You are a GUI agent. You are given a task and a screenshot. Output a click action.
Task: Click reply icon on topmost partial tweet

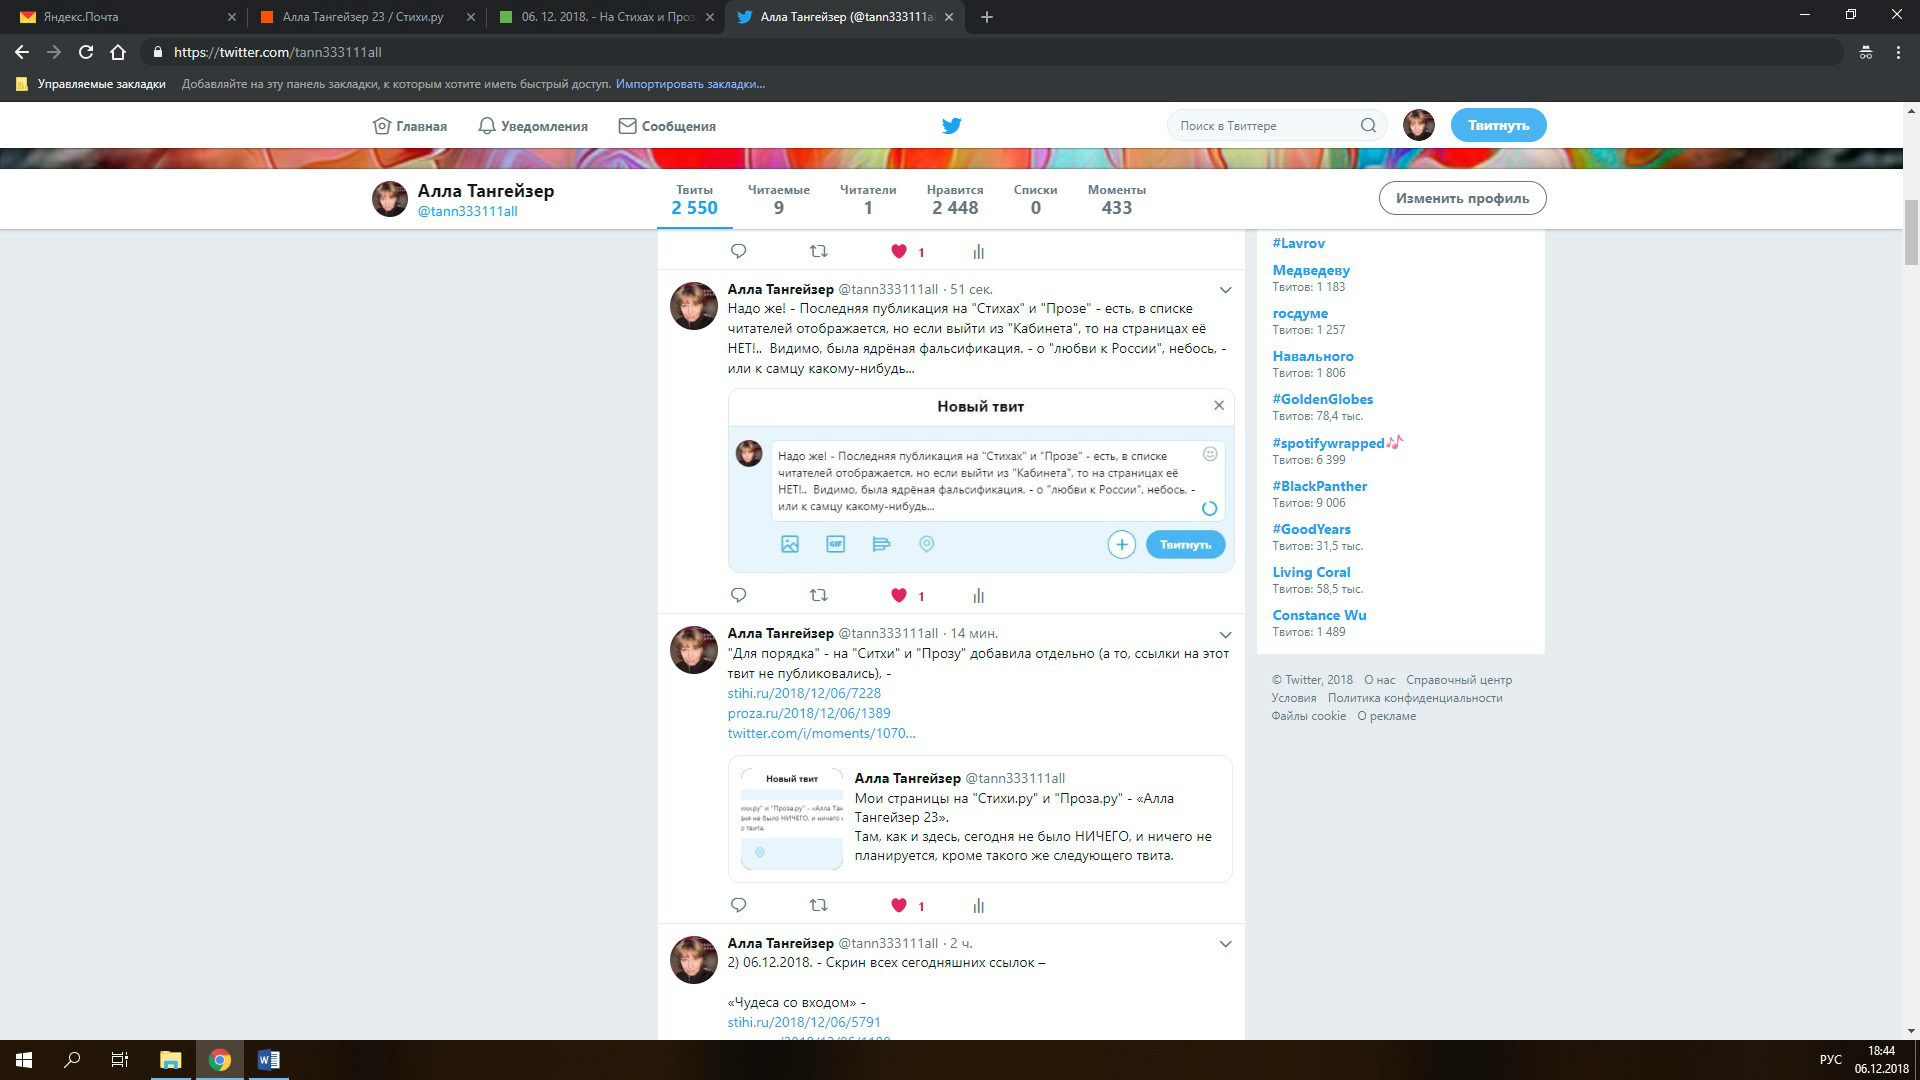[x=739, y=251]
